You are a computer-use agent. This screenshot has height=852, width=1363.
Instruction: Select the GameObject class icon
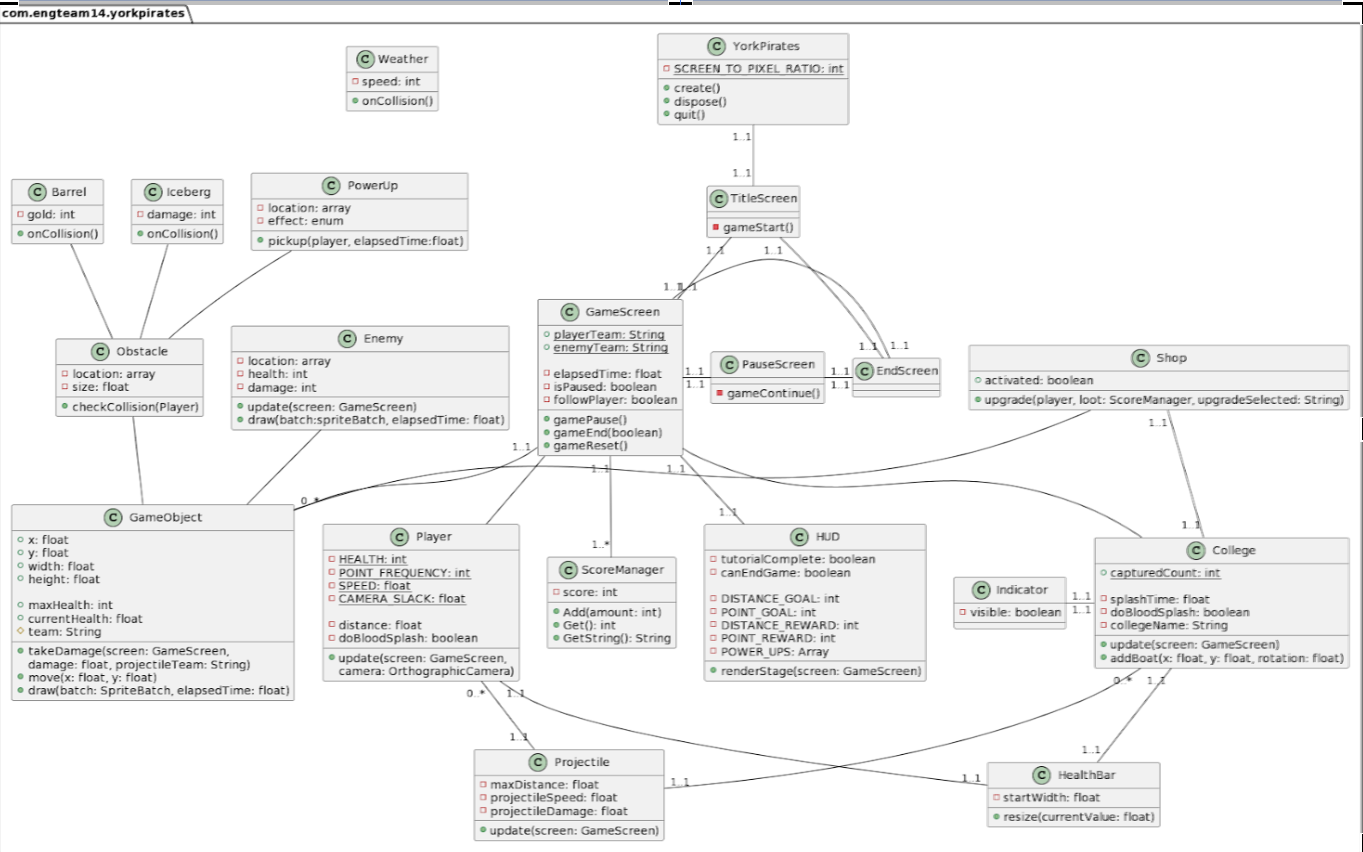[x=113, y=517]
